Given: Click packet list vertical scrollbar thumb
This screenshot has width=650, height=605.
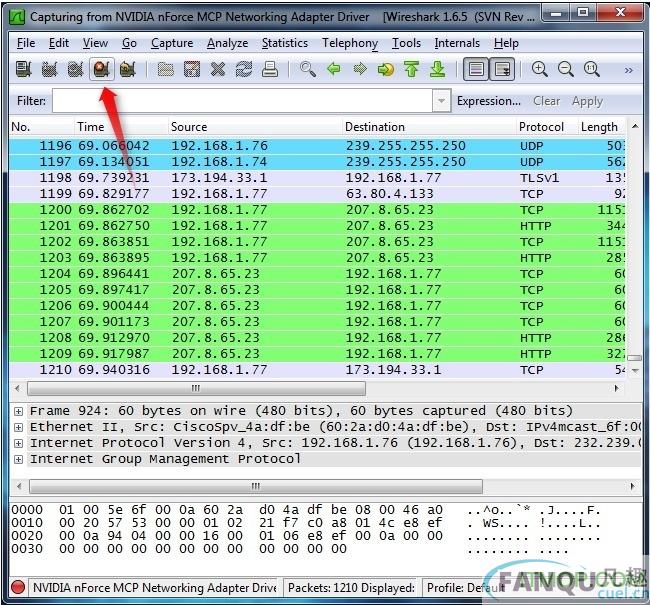Looking at the screenshot, I should pos(635,358).
